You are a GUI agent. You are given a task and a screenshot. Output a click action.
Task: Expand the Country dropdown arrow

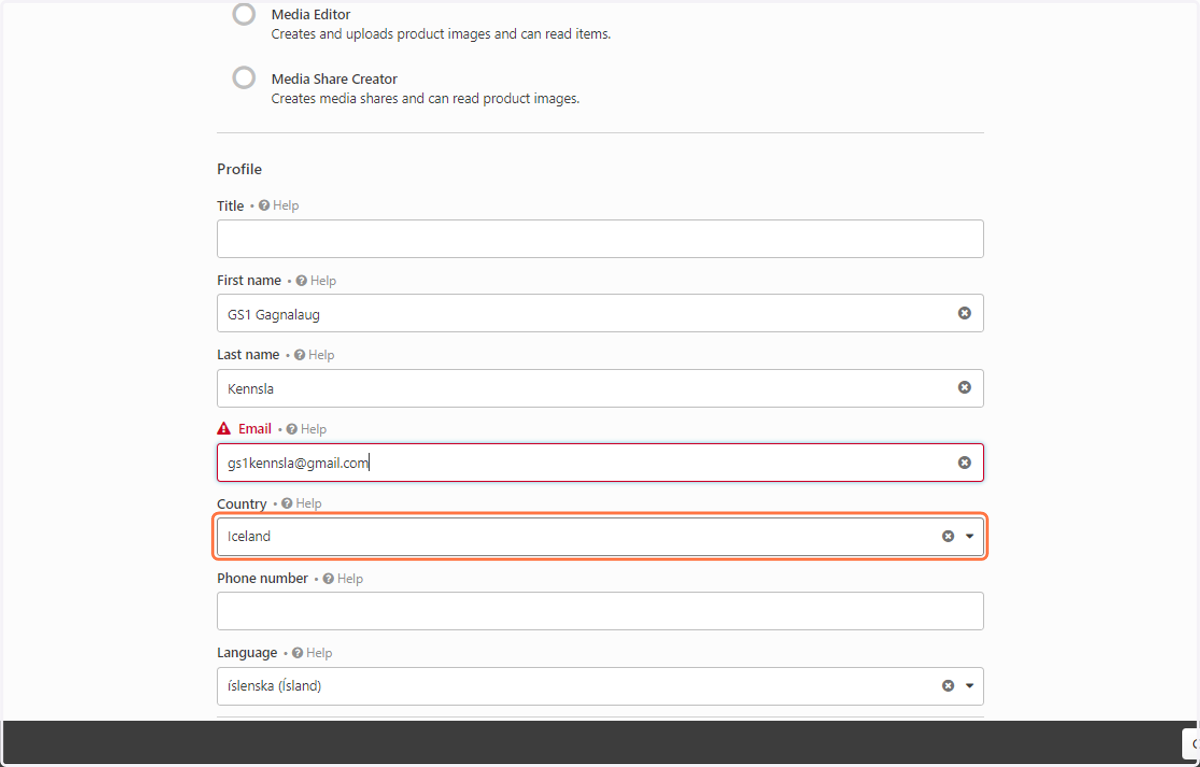tap(970, 536)
